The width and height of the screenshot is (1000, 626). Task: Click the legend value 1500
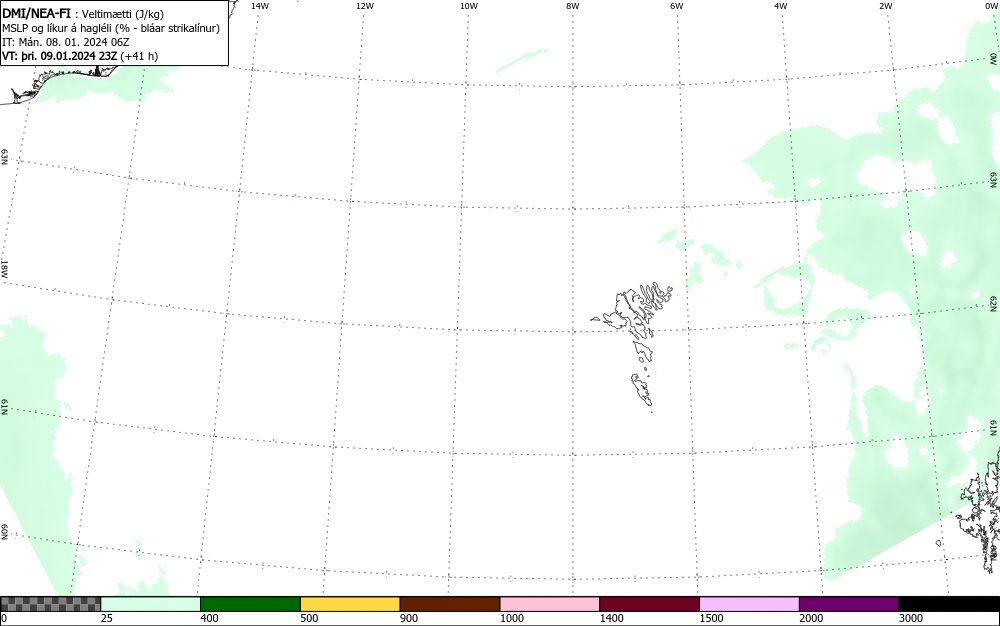click(x=711, y=618)
